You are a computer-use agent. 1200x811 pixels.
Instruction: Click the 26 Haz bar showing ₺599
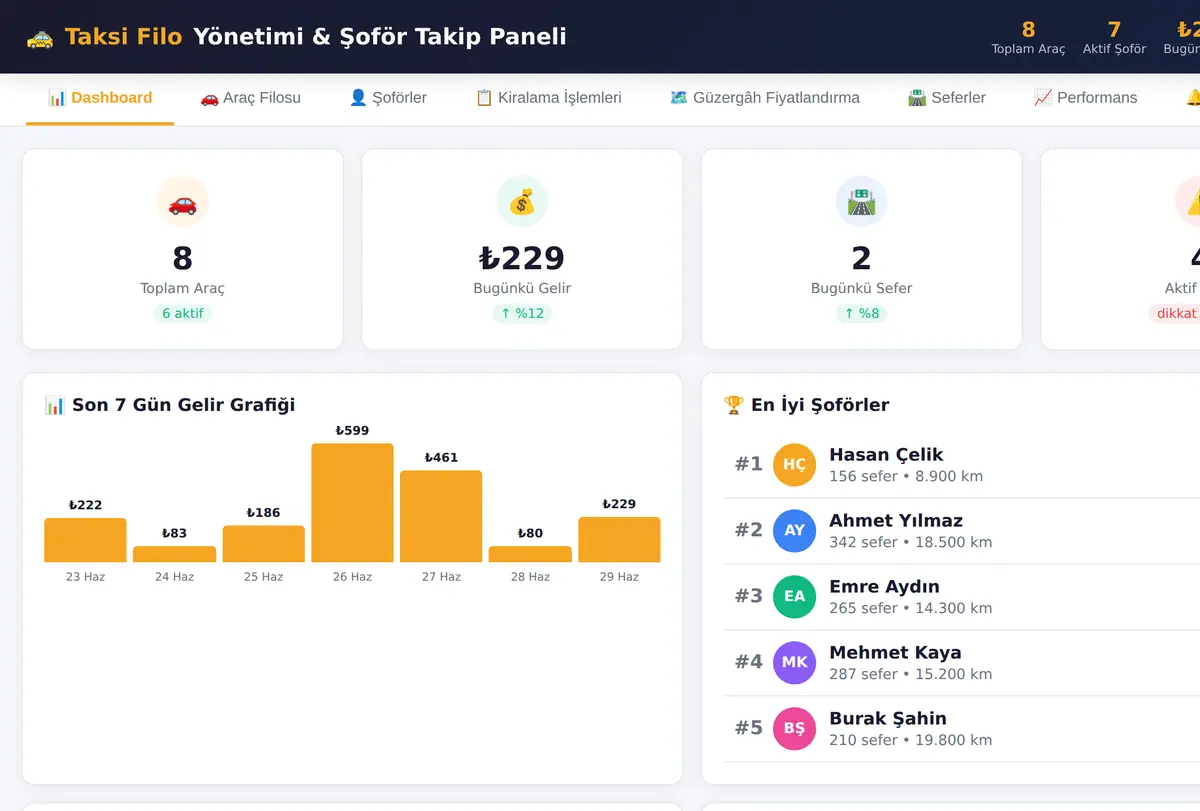pyautogui.click(x=352, y=503)
